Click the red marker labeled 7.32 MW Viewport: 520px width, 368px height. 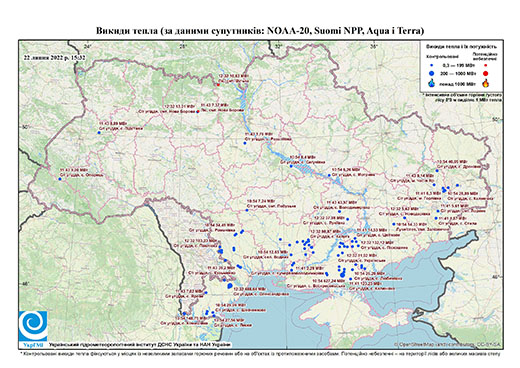198,111
